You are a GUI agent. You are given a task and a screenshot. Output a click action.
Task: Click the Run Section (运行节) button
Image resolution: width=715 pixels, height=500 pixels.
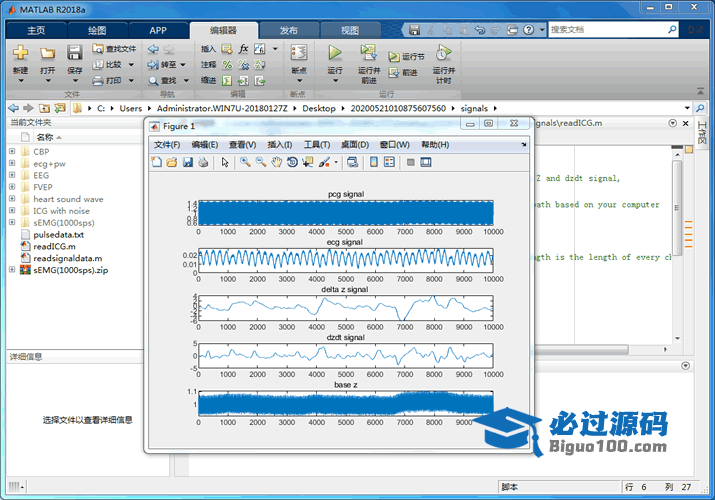click(x=406, y=57)
